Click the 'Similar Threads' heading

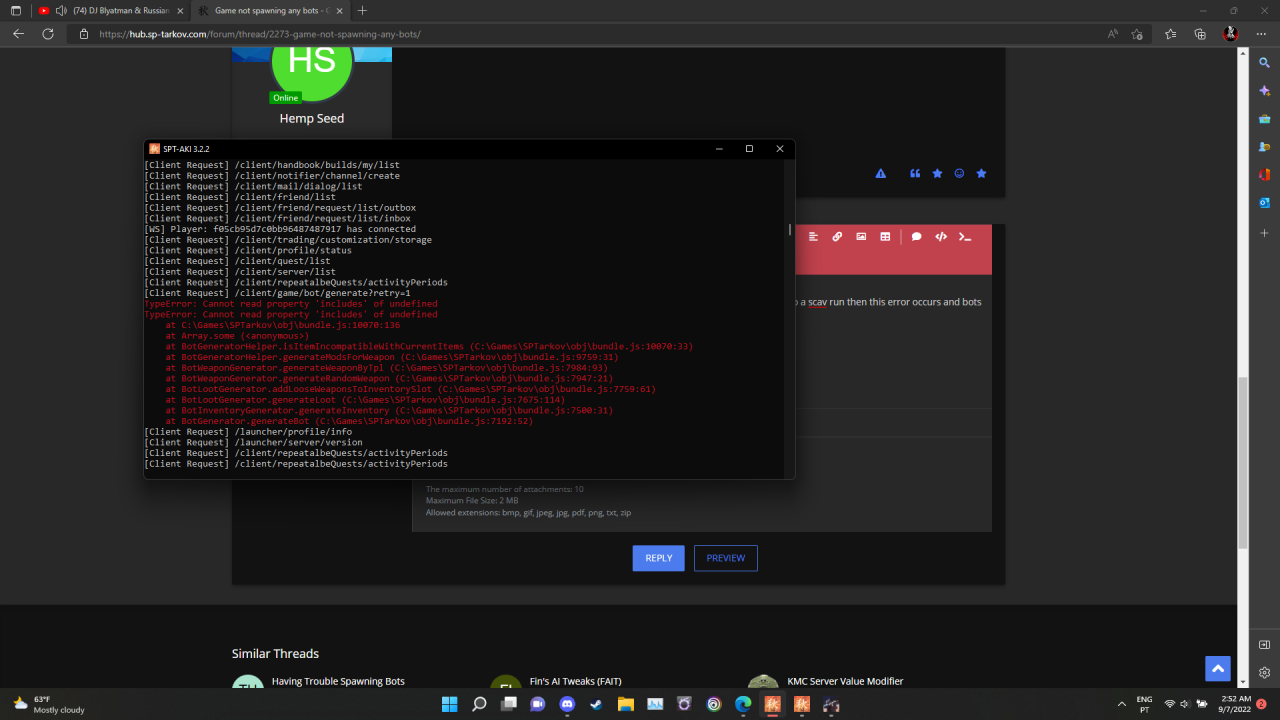pyautogui.click(x=275, y=653)
